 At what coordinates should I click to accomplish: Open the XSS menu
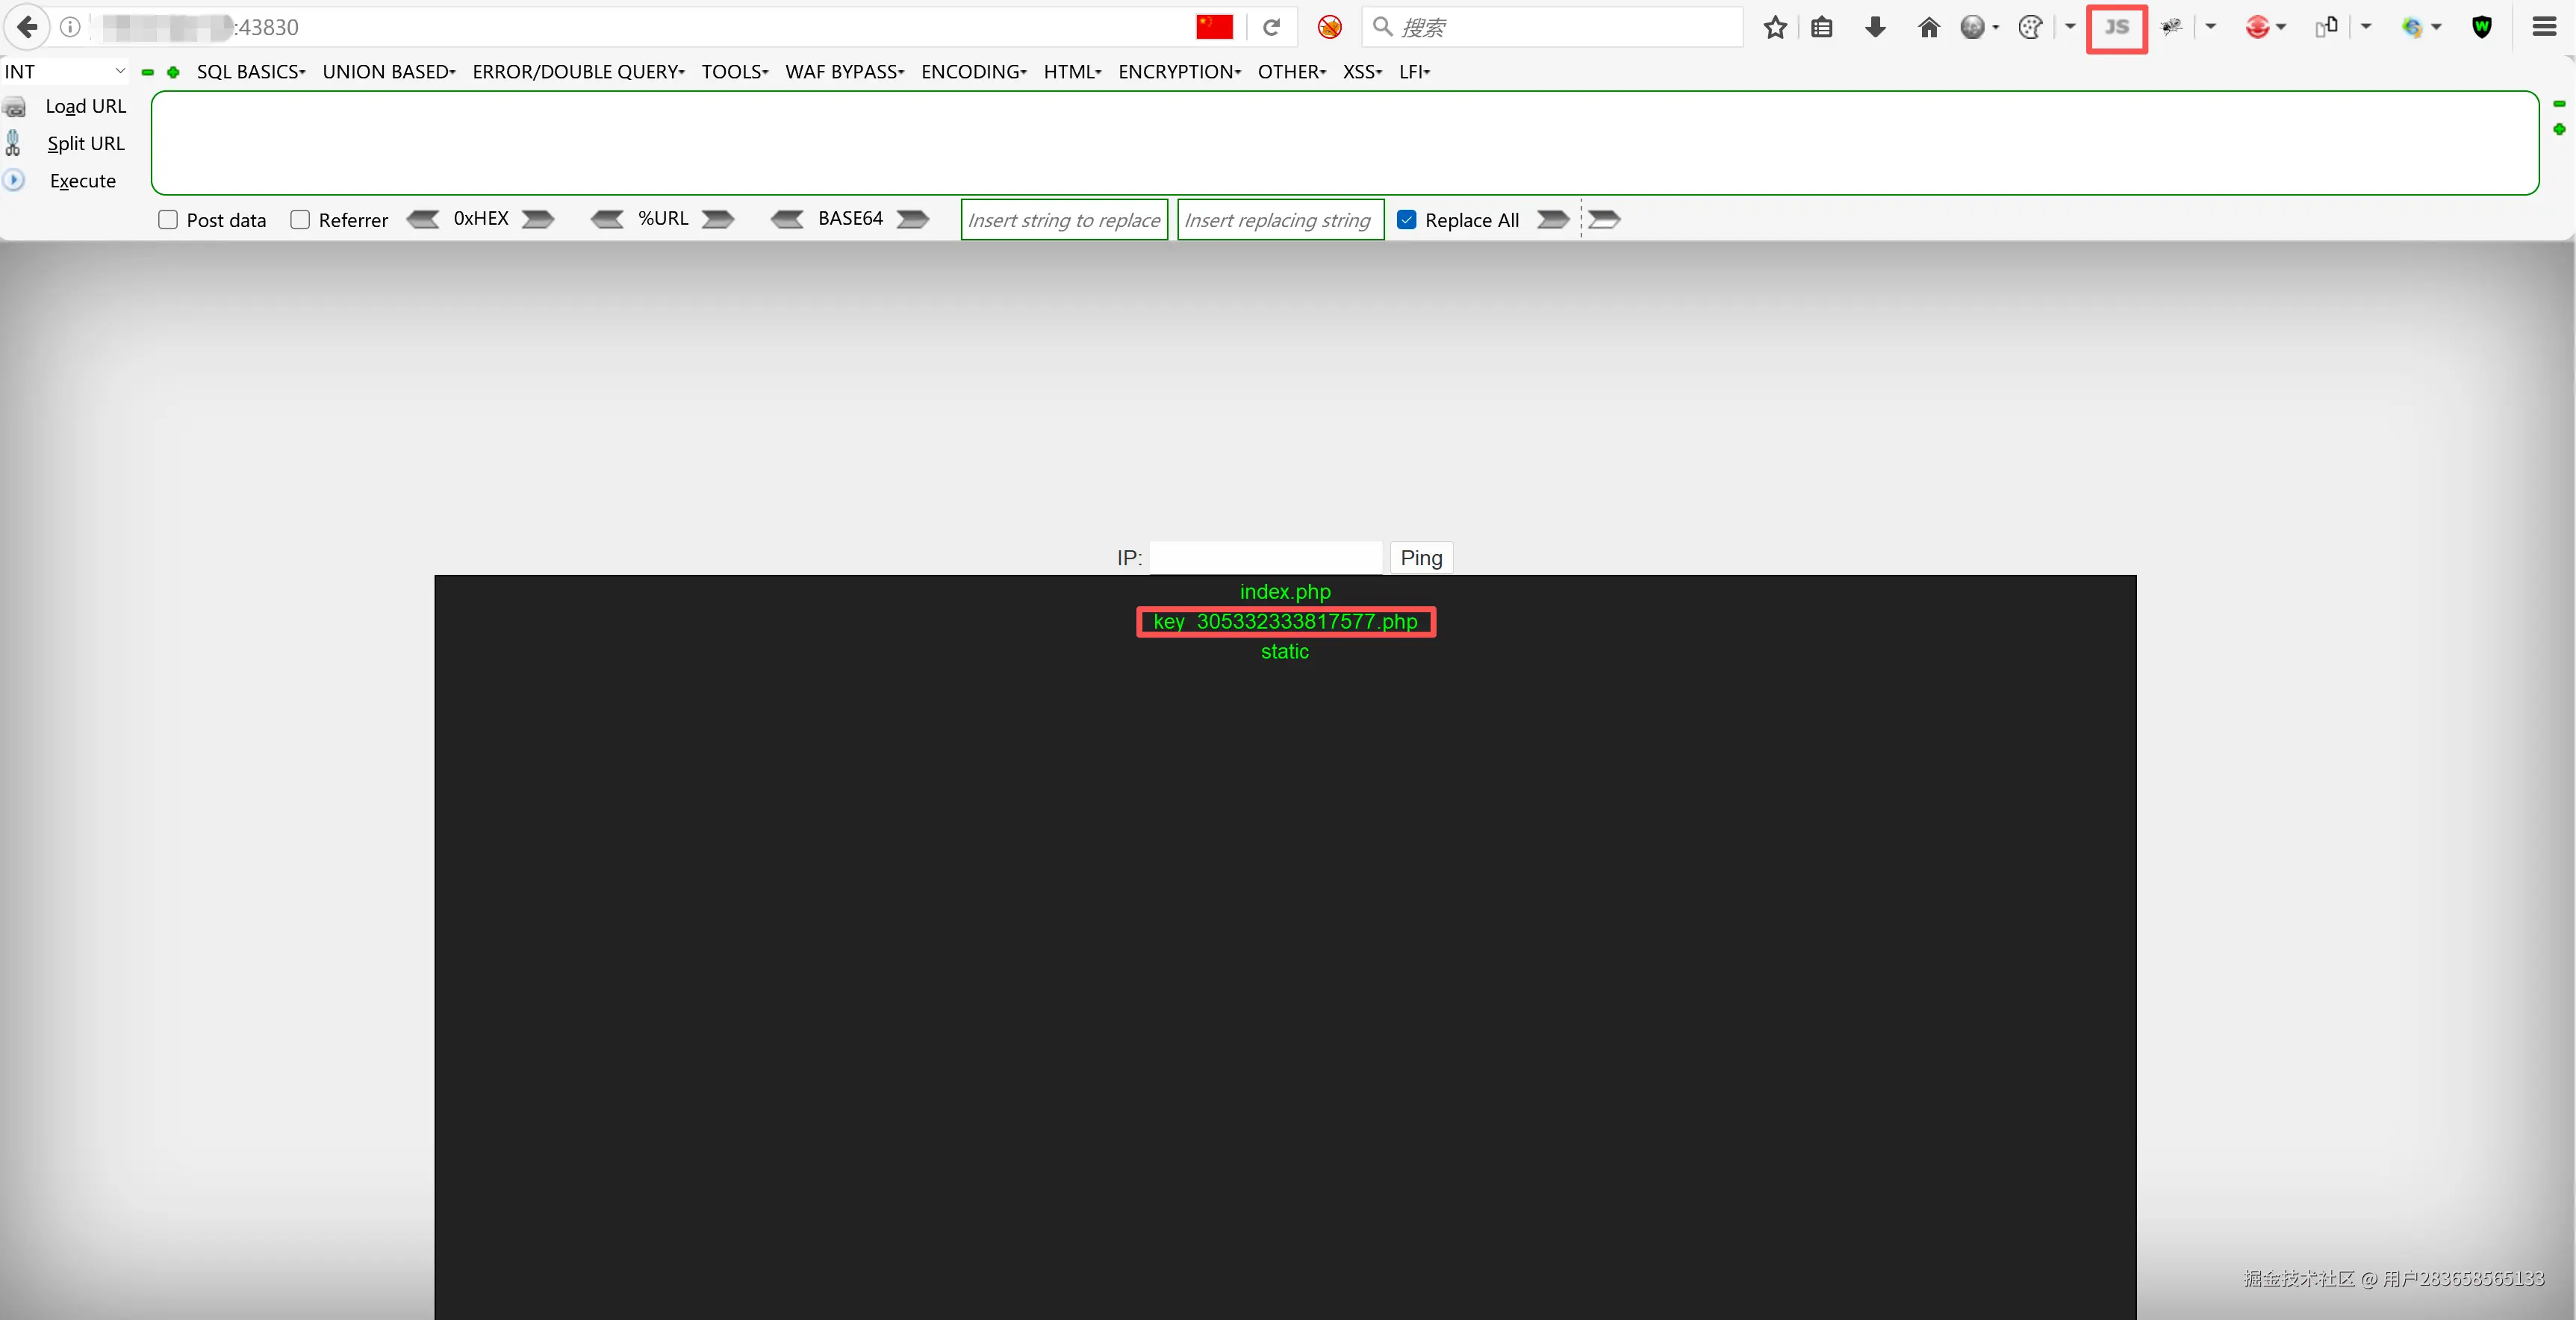pos(1361,71)
